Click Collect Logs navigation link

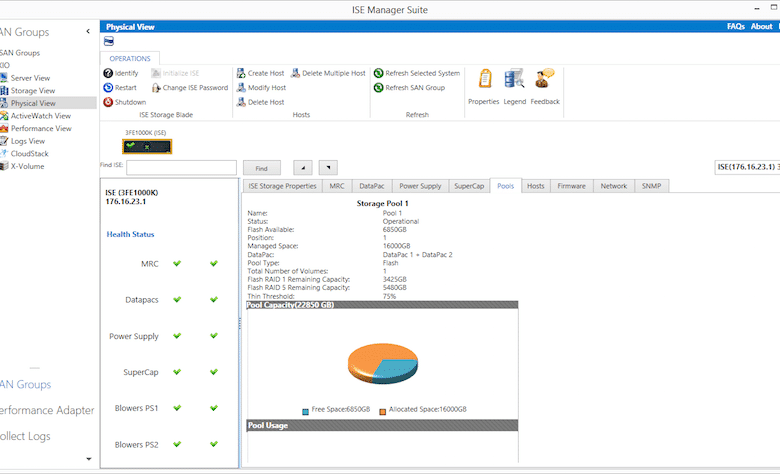coord(25,436)
